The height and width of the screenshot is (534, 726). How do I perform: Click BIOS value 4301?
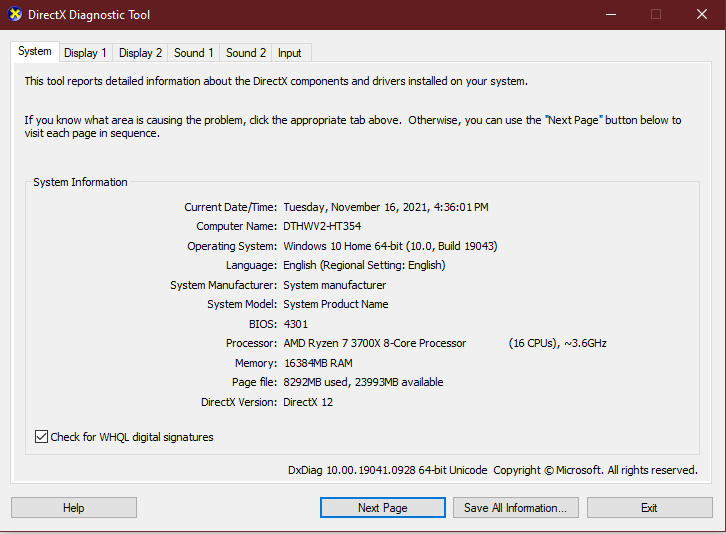(295, 324)
